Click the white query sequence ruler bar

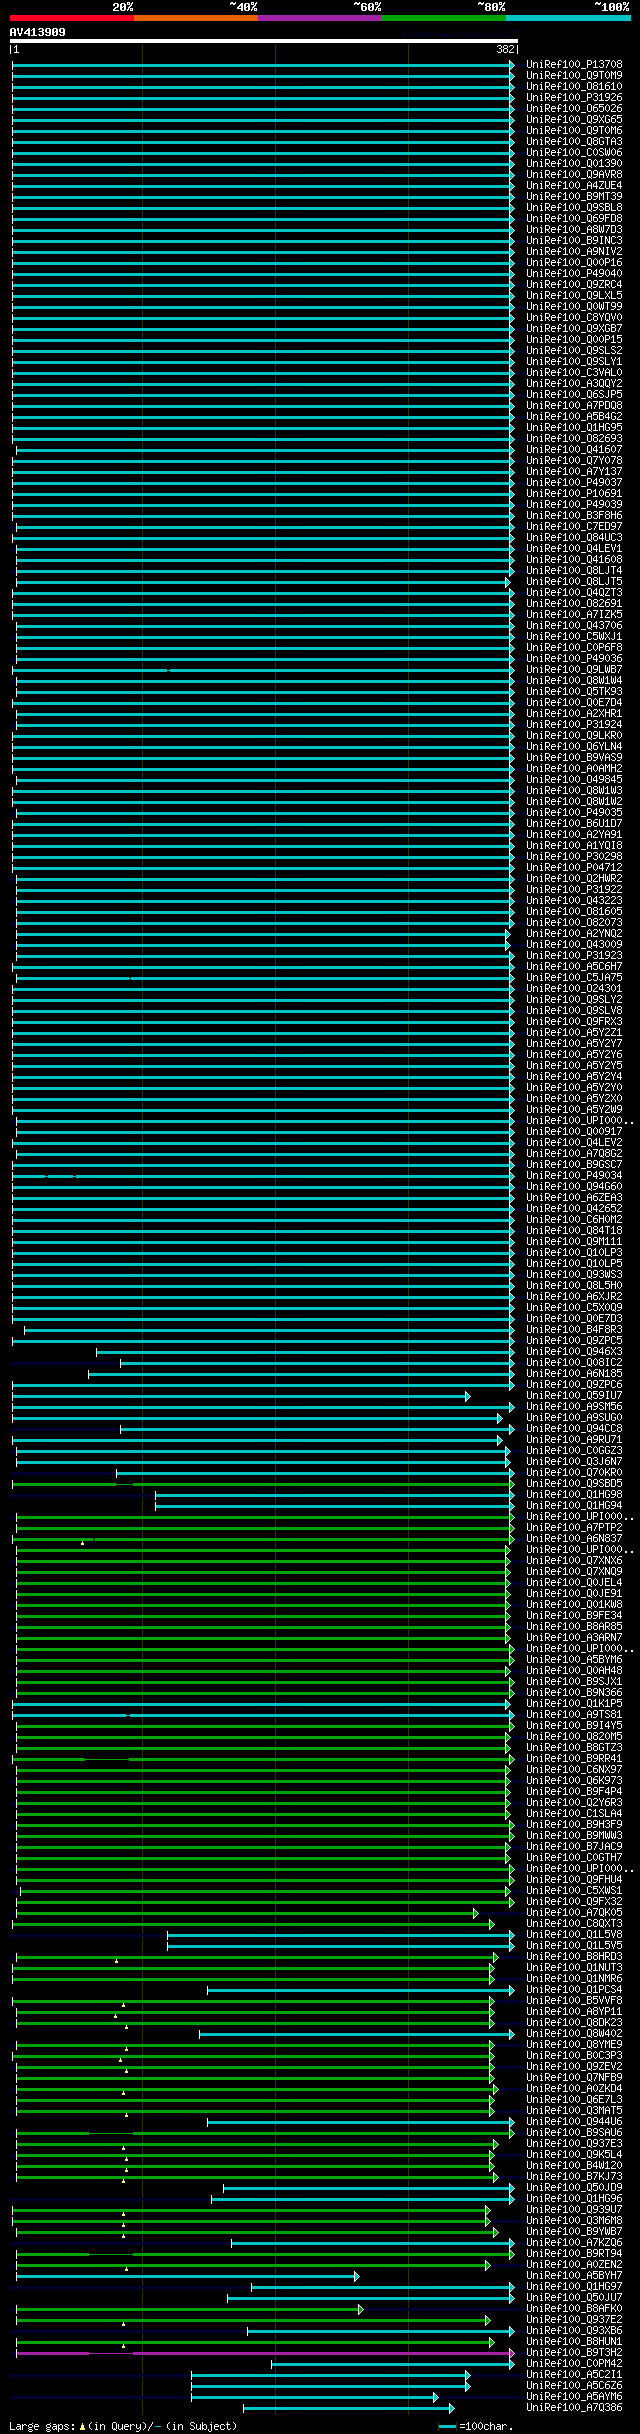click(x=263, y=41)
